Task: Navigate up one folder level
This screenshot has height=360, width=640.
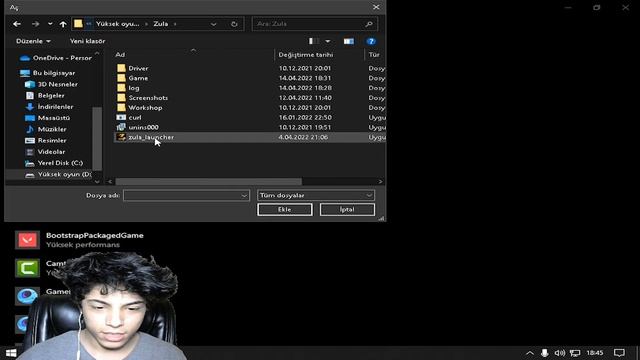Action: point(63,24)
